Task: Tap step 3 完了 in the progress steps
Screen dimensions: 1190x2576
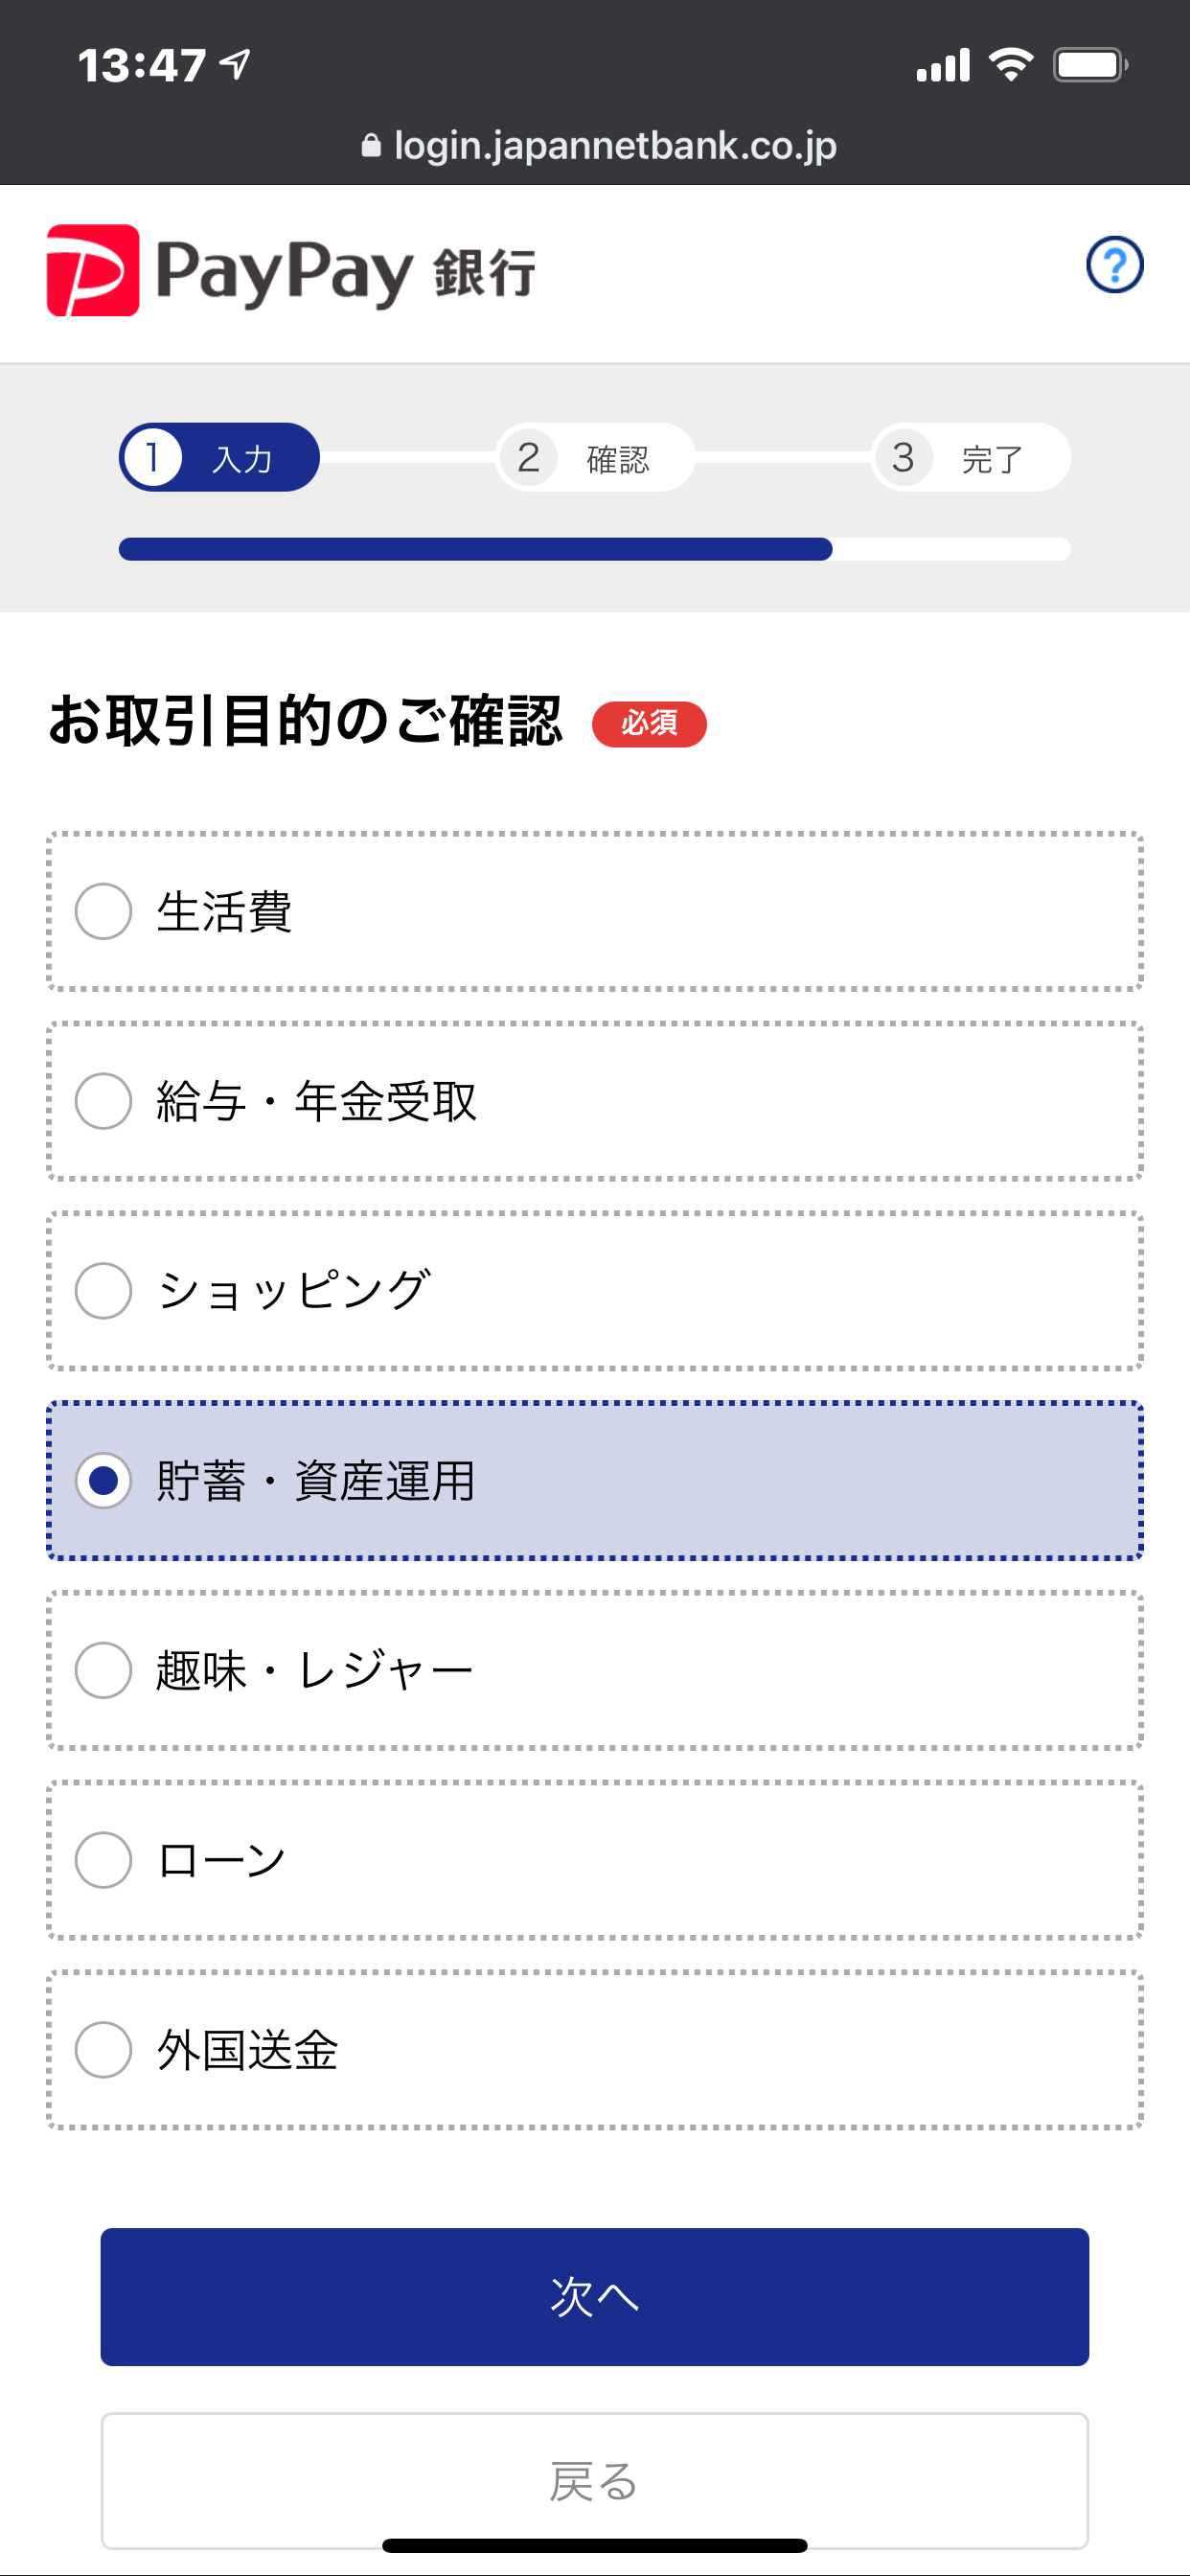Action: click(x=969, y=458)
